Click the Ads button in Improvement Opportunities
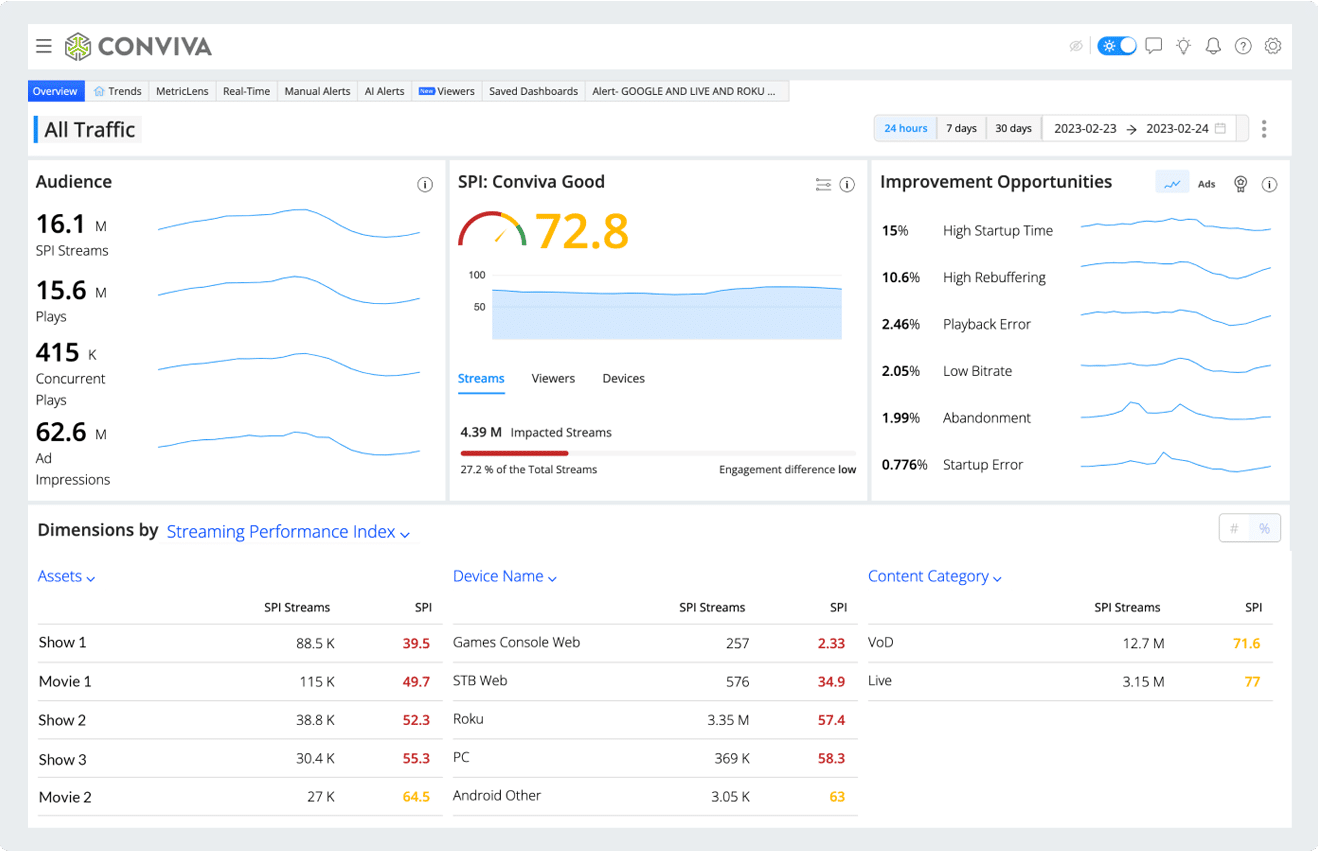This screenshot has width=1318, height=851. click(1207, 184)
